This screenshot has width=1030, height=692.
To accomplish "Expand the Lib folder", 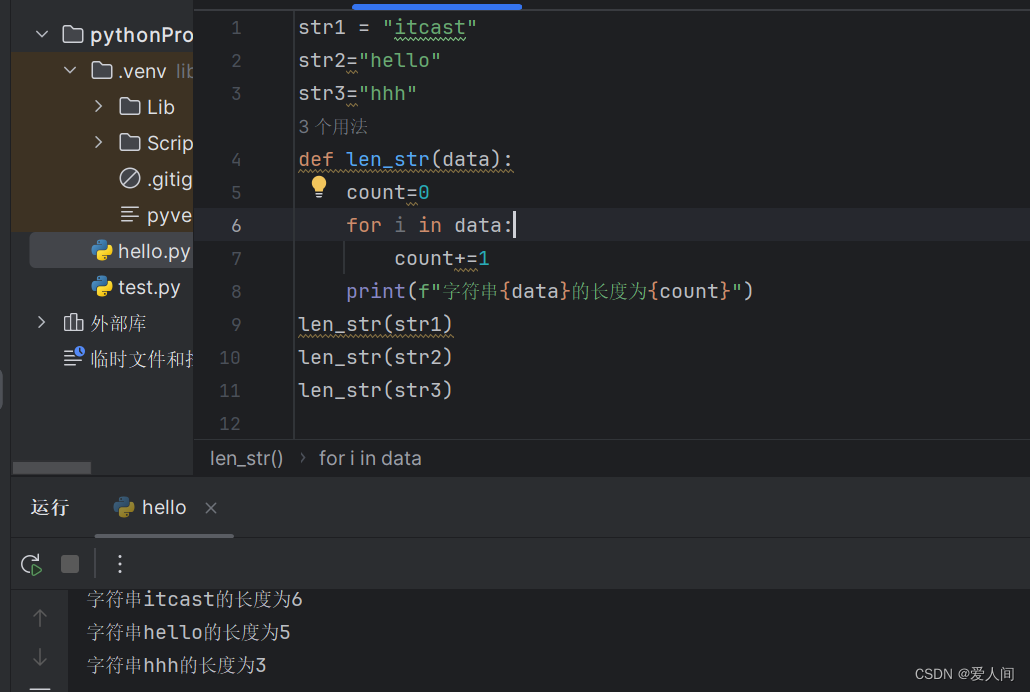I will (99, 106).
